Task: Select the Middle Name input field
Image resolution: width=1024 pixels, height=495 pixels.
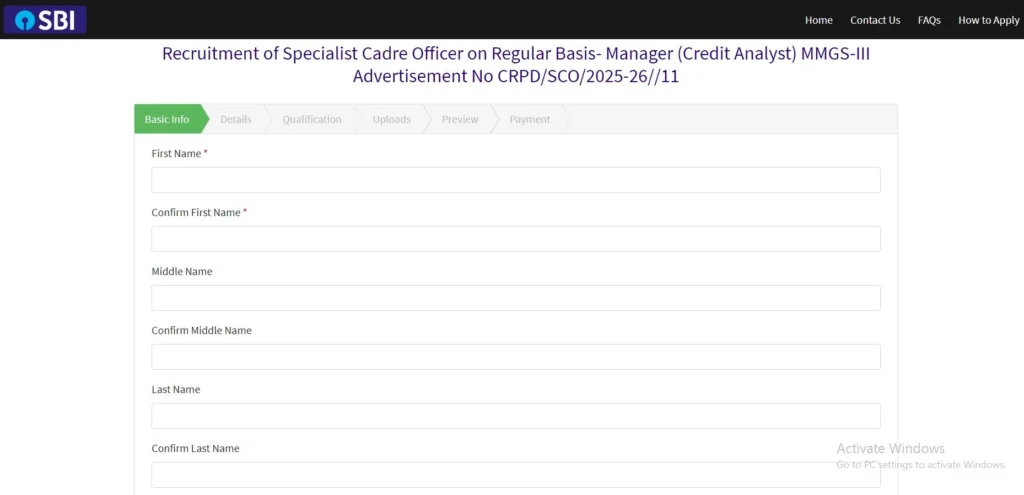Action: tap(516, 298)
